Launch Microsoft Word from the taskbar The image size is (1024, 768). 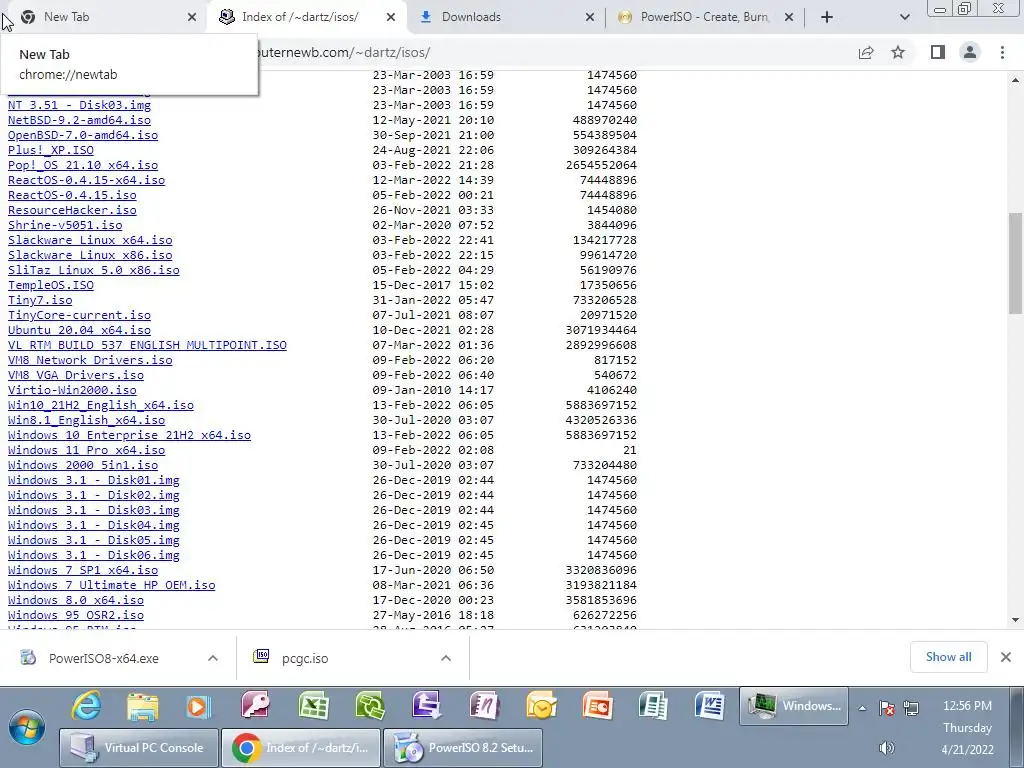coord(710,706)
